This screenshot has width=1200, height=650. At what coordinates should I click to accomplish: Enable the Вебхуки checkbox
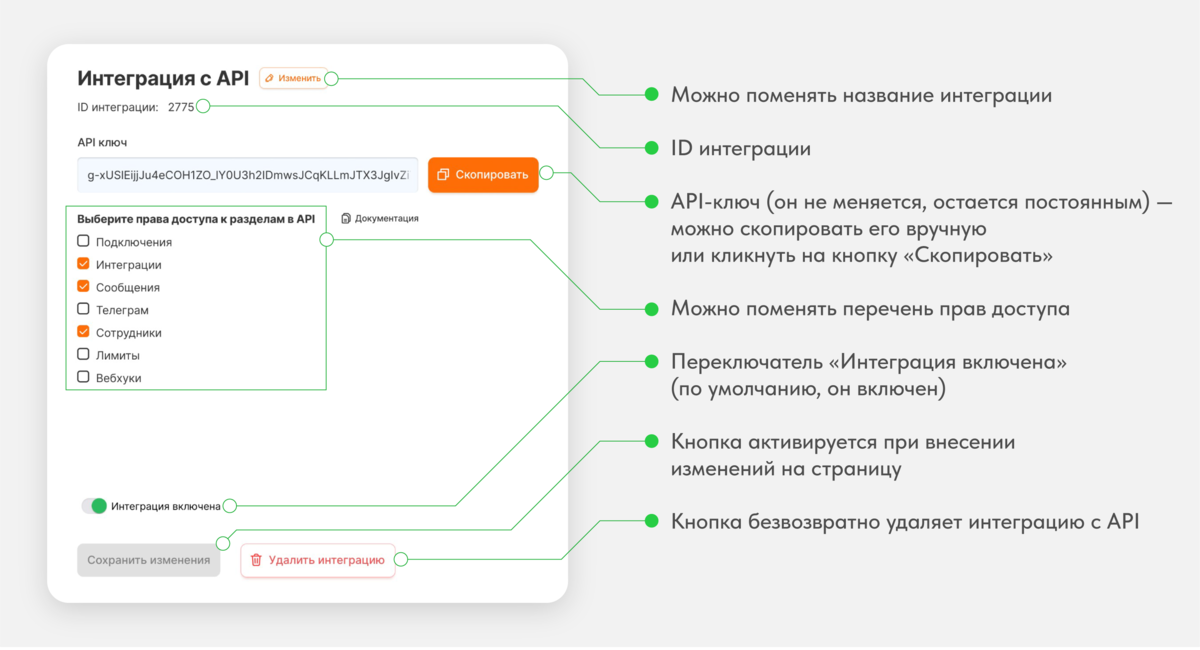pyautogui.click(x=84, y=378)
